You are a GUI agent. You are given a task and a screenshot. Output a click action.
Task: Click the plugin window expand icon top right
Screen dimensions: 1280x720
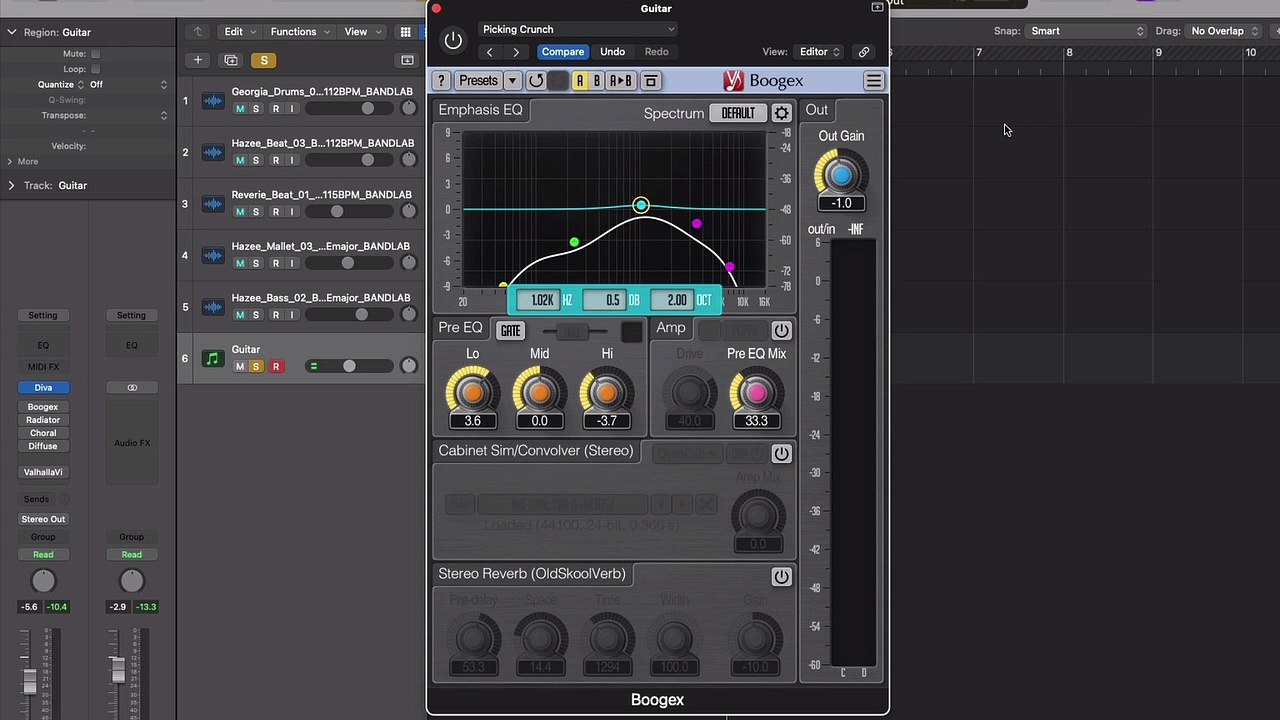[877, 7]
